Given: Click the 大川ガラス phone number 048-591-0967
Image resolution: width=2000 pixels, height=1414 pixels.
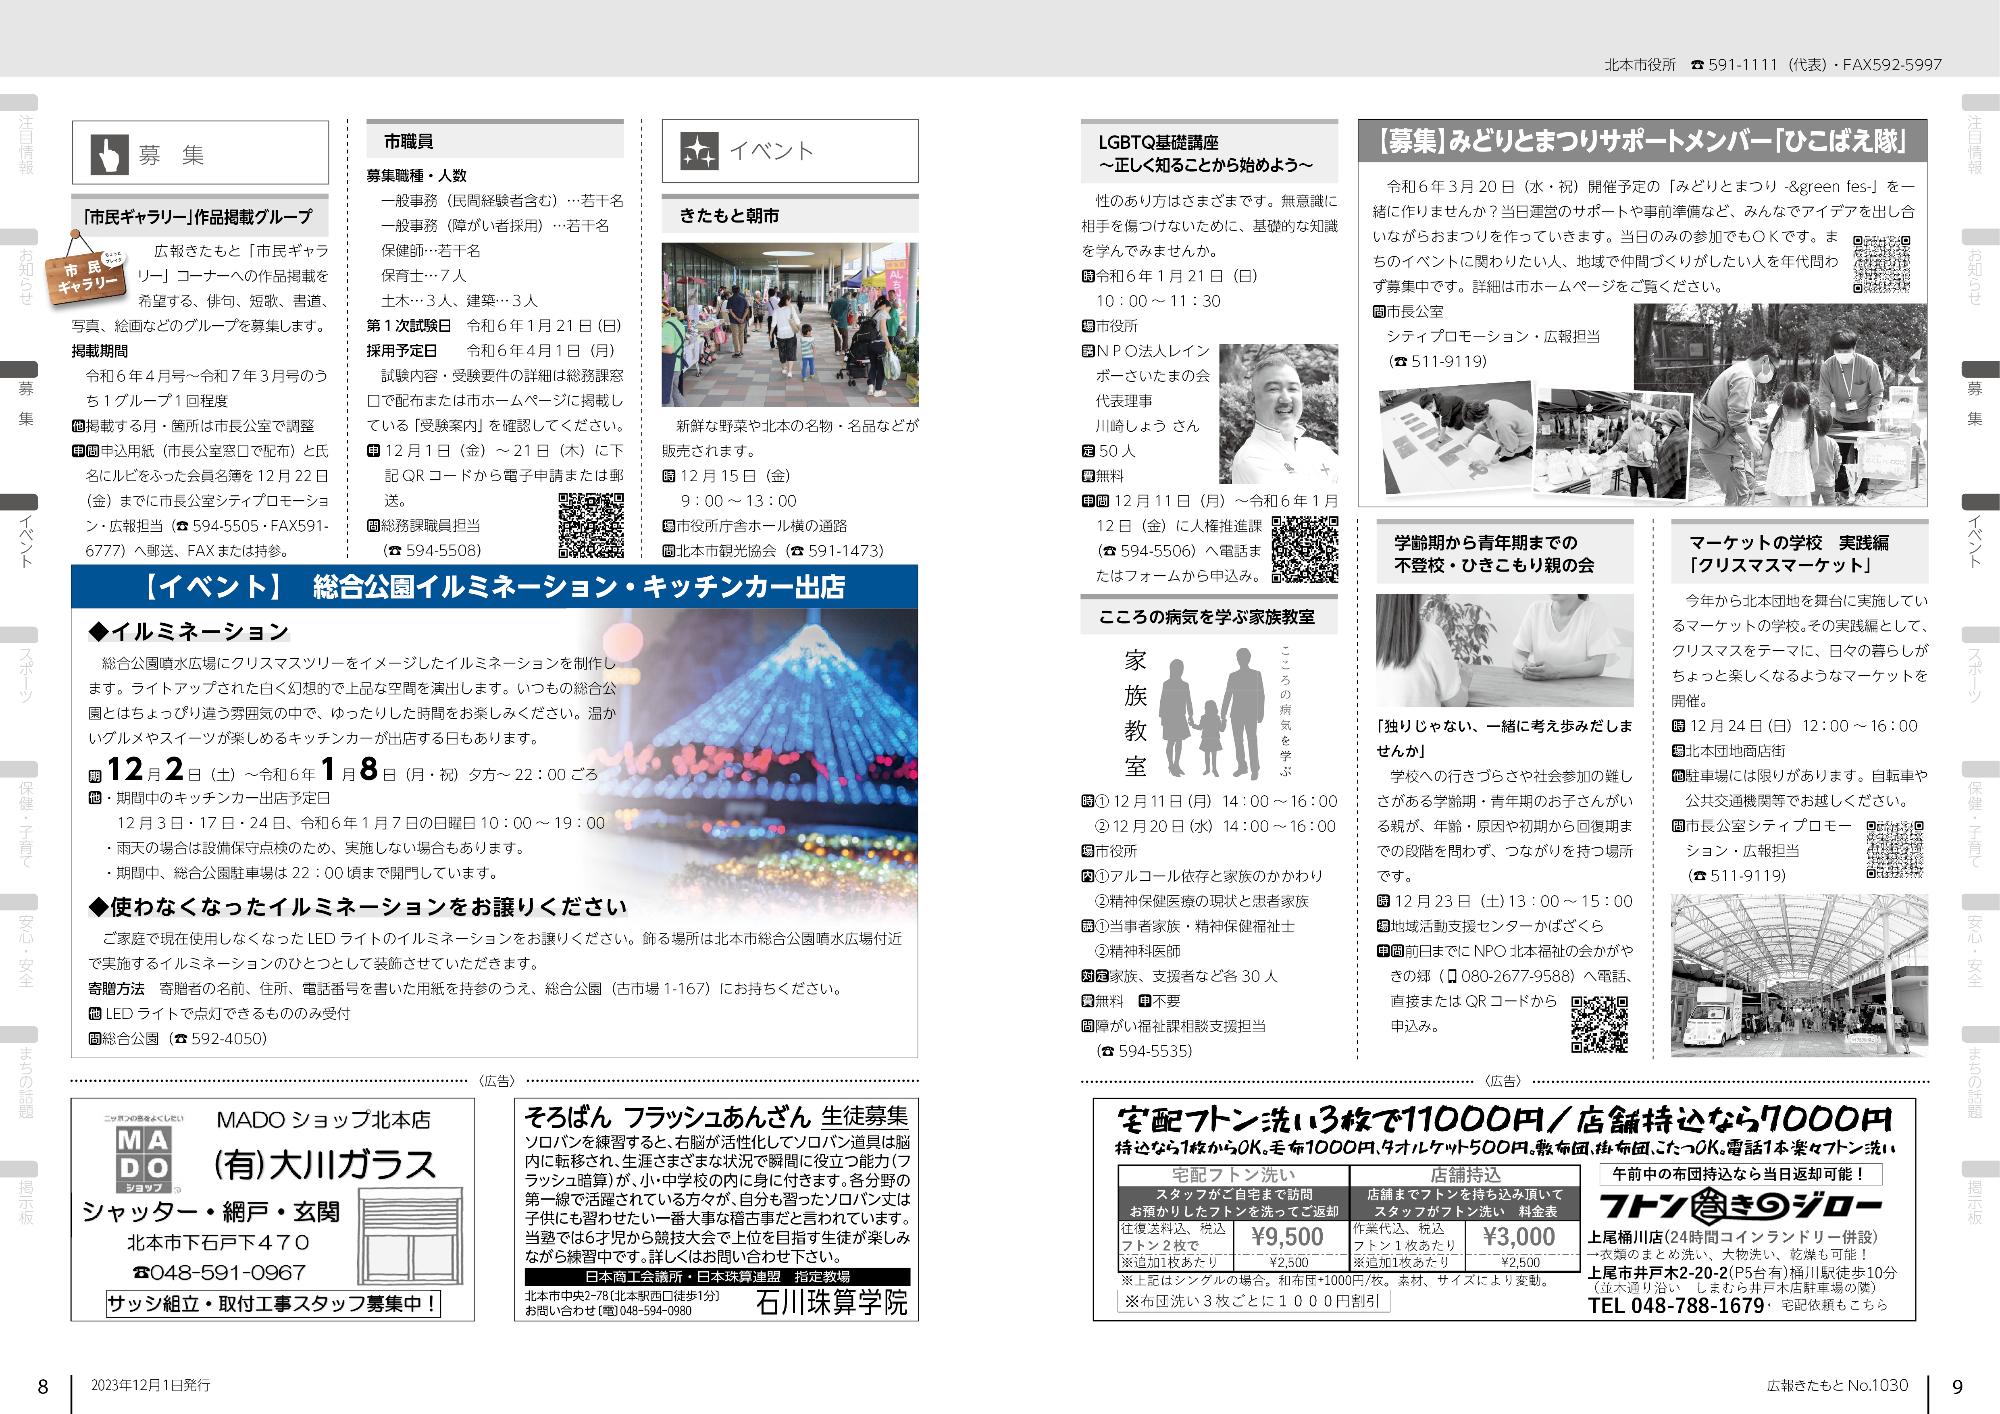Looking at the screenshot, I should tap(220, 1272).
